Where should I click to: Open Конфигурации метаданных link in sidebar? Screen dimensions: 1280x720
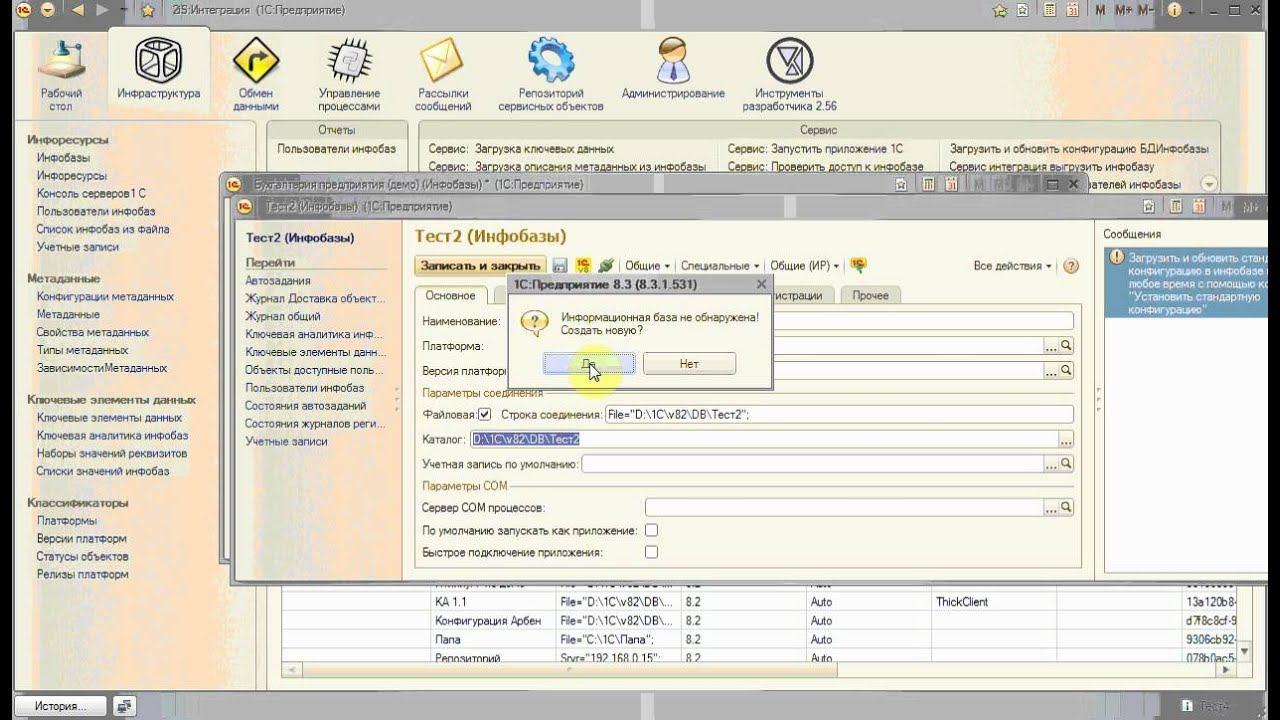click(105, 296)
